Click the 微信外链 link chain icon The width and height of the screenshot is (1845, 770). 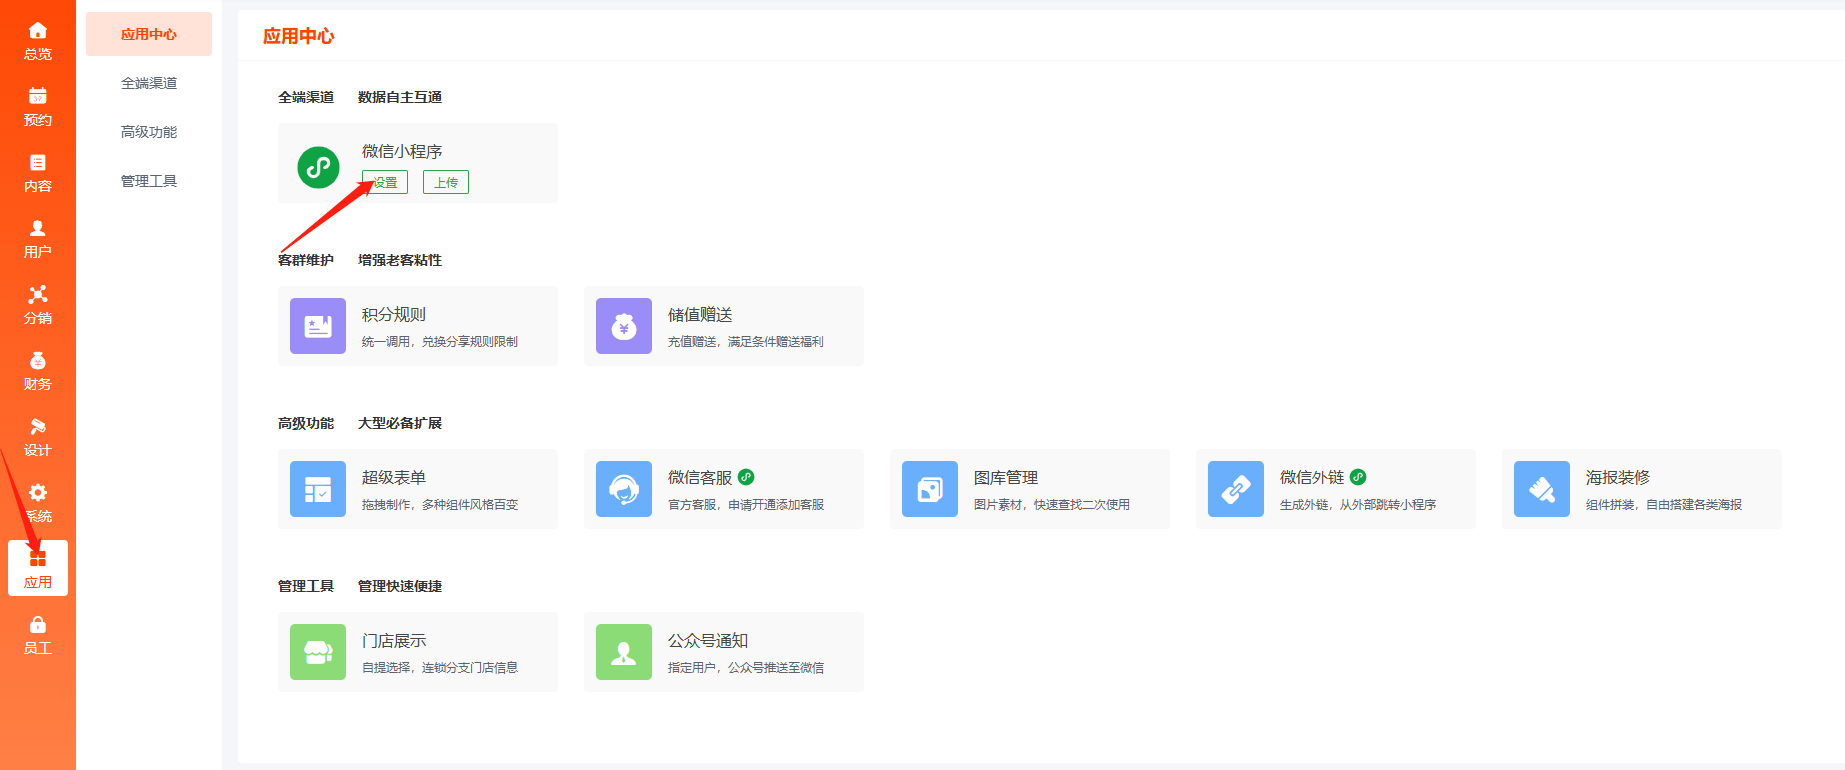click(x=1236, y=489)
